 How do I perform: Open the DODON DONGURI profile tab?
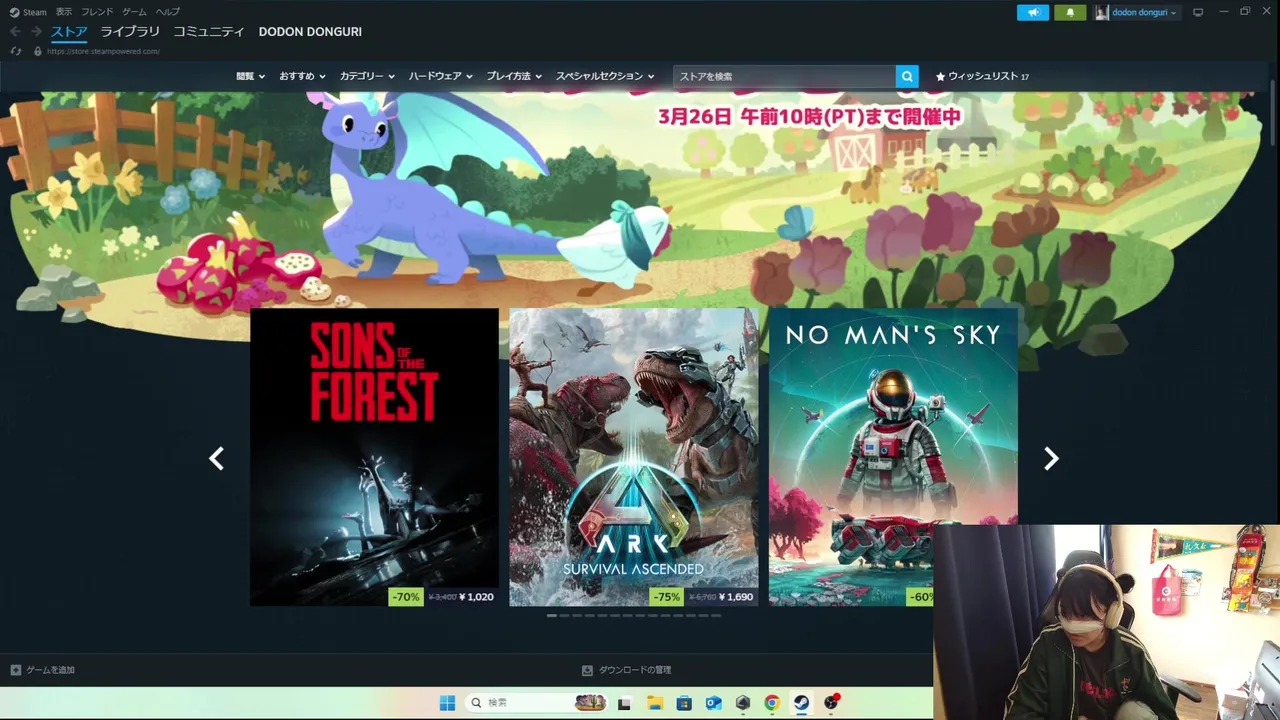(310, 32)
